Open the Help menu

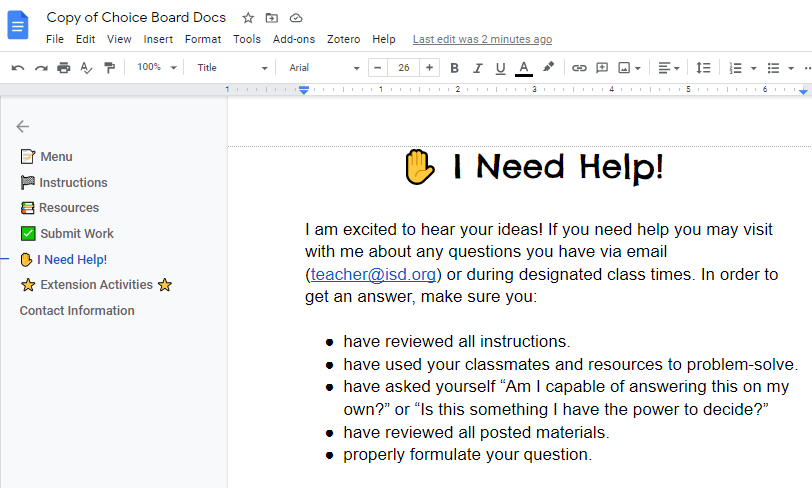click(x=384, y=39)
